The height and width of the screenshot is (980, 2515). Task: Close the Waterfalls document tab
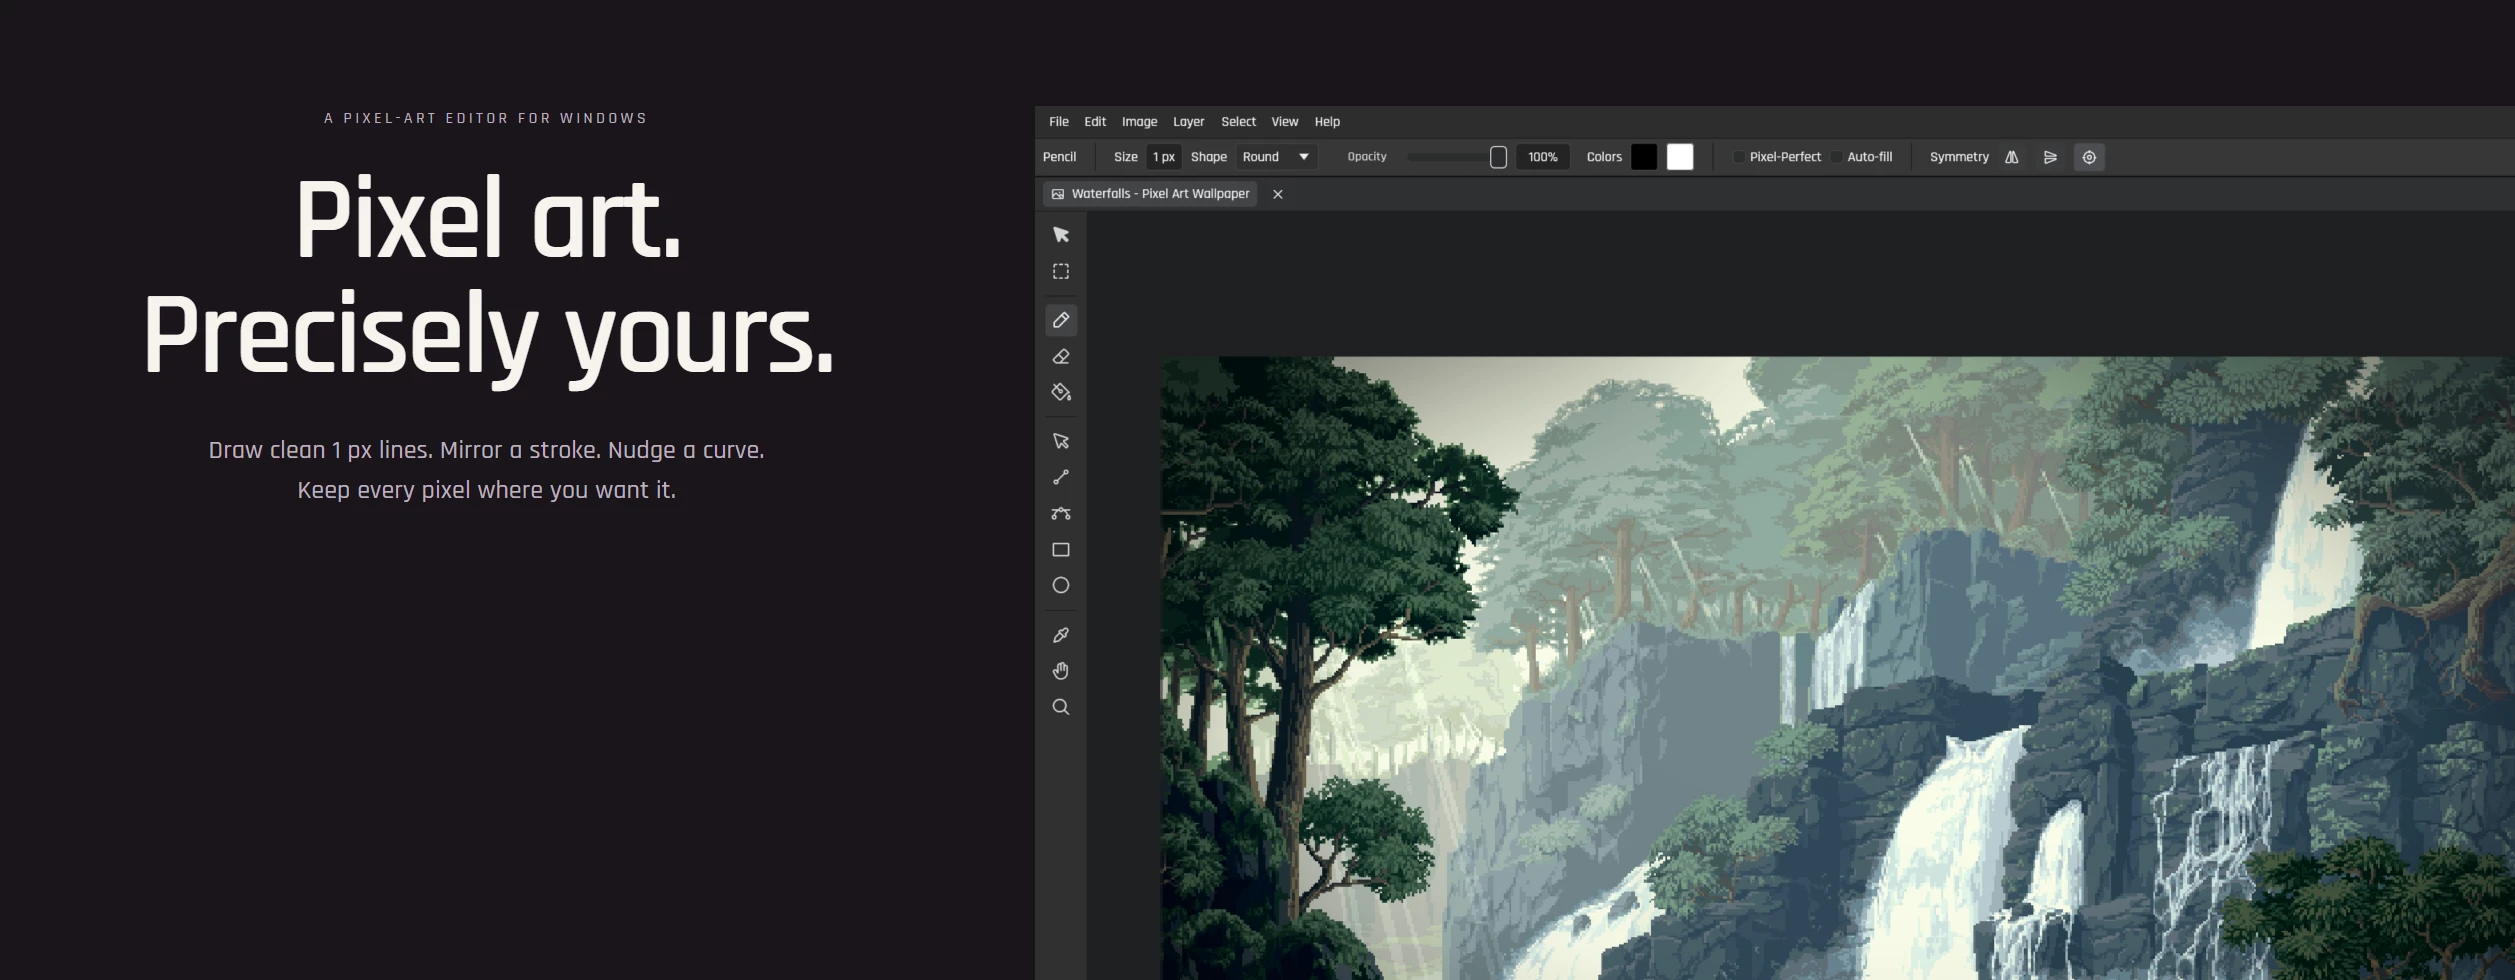coord(1277,194)
